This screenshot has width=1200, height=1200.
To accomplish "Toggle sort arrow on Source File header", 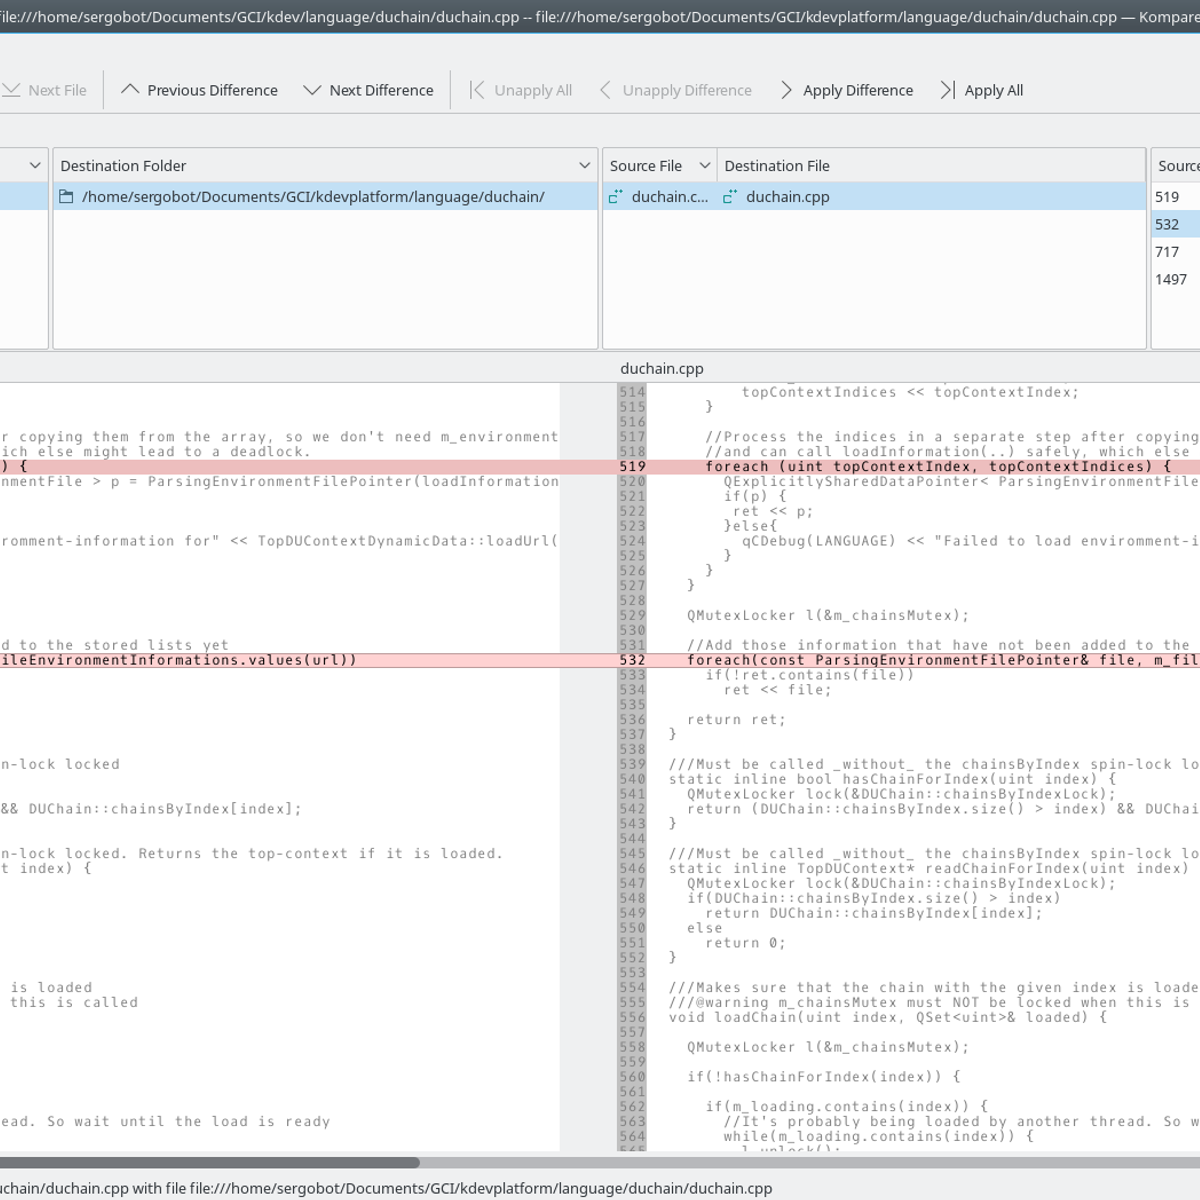I will [x=705, y=166].
